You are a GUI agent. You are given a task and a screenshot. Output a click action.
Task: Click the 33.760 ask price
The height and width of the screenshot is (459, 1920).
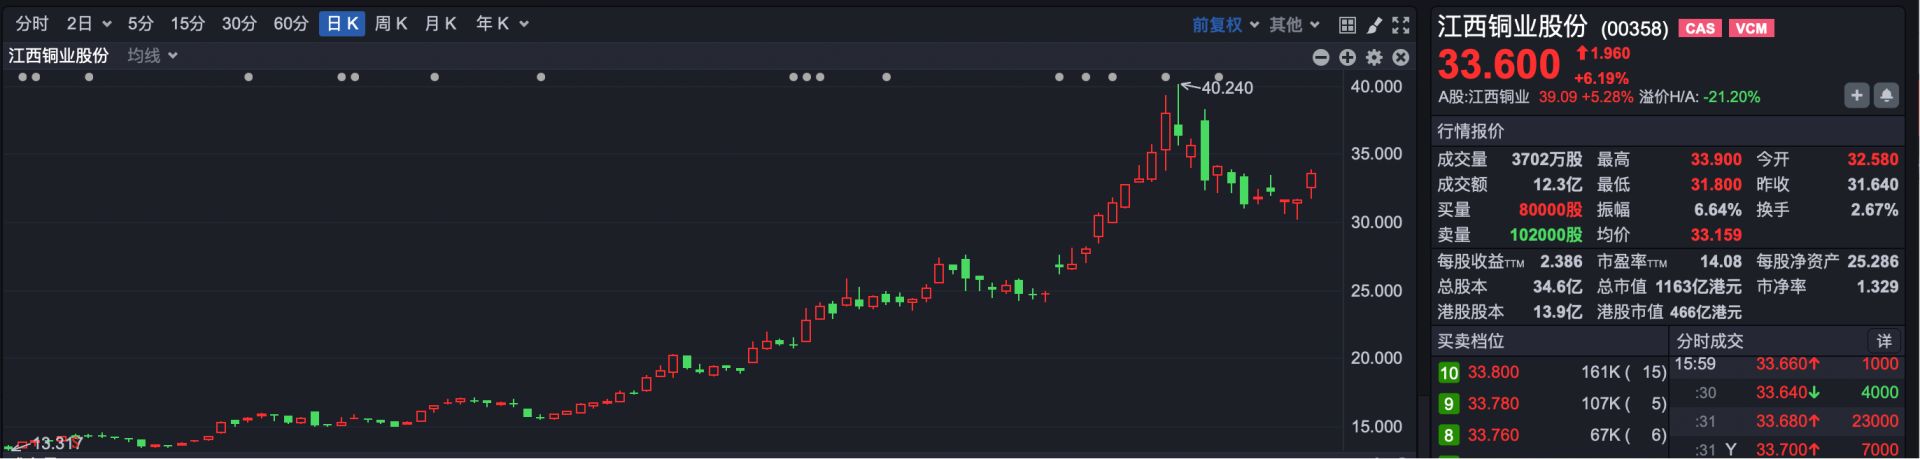tap(1493, 435)
